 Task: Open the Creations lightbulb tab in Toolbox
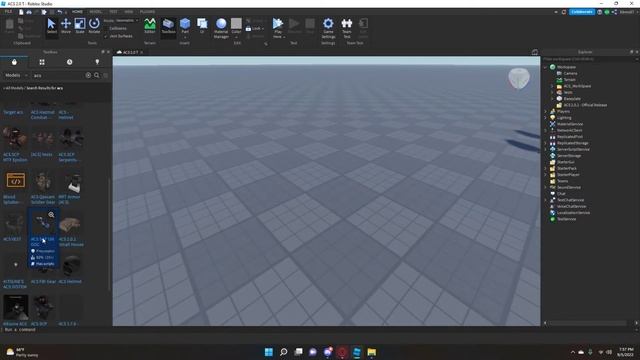tap(97, 62)
